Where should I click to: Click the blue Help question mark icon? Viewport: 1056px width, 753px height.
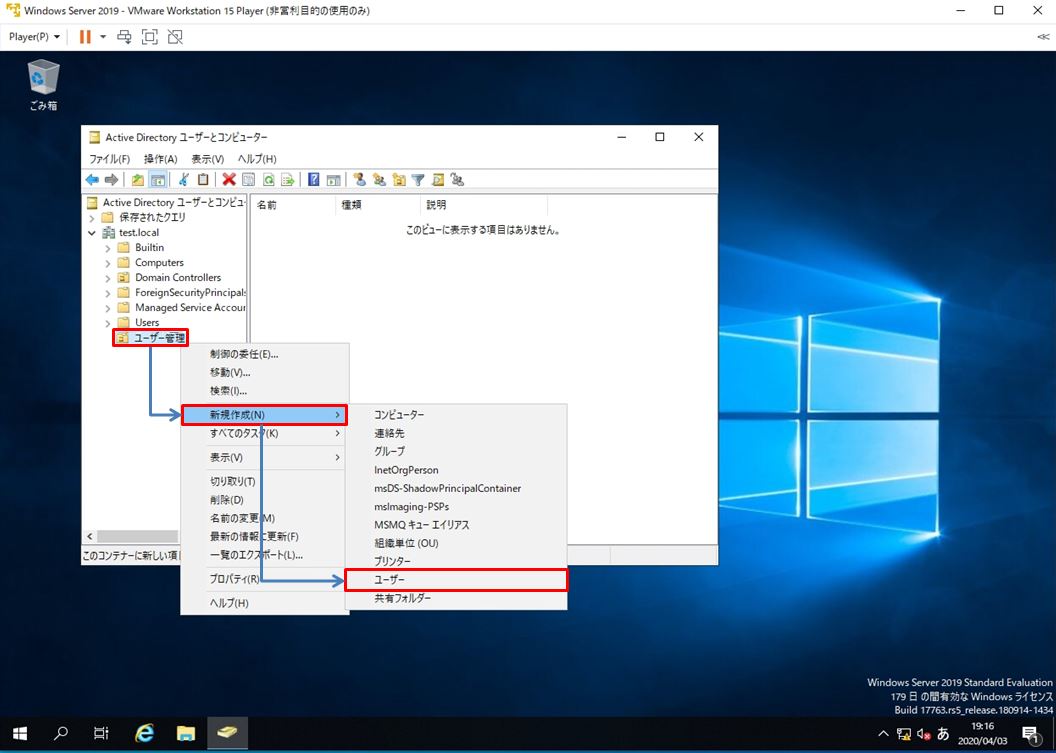click(x=314, y=179)
